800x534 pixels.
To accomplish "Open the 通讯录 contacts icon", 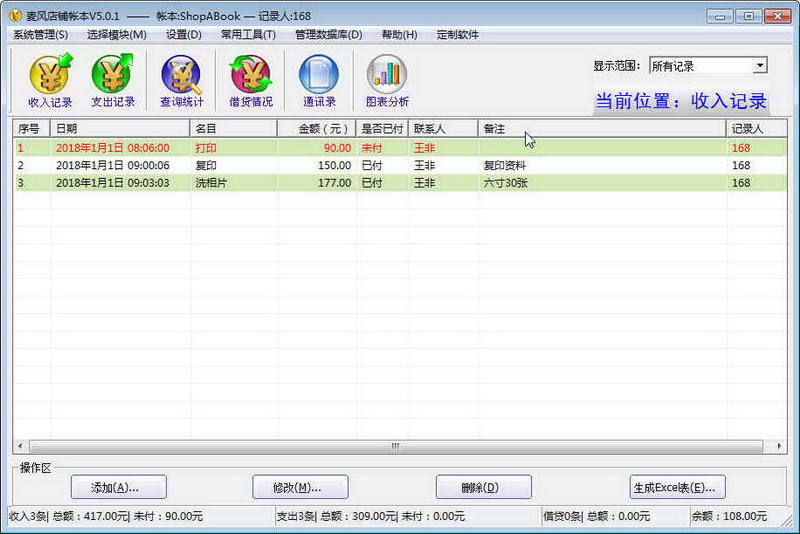I will pyautogui.click(x=319, y=81).
